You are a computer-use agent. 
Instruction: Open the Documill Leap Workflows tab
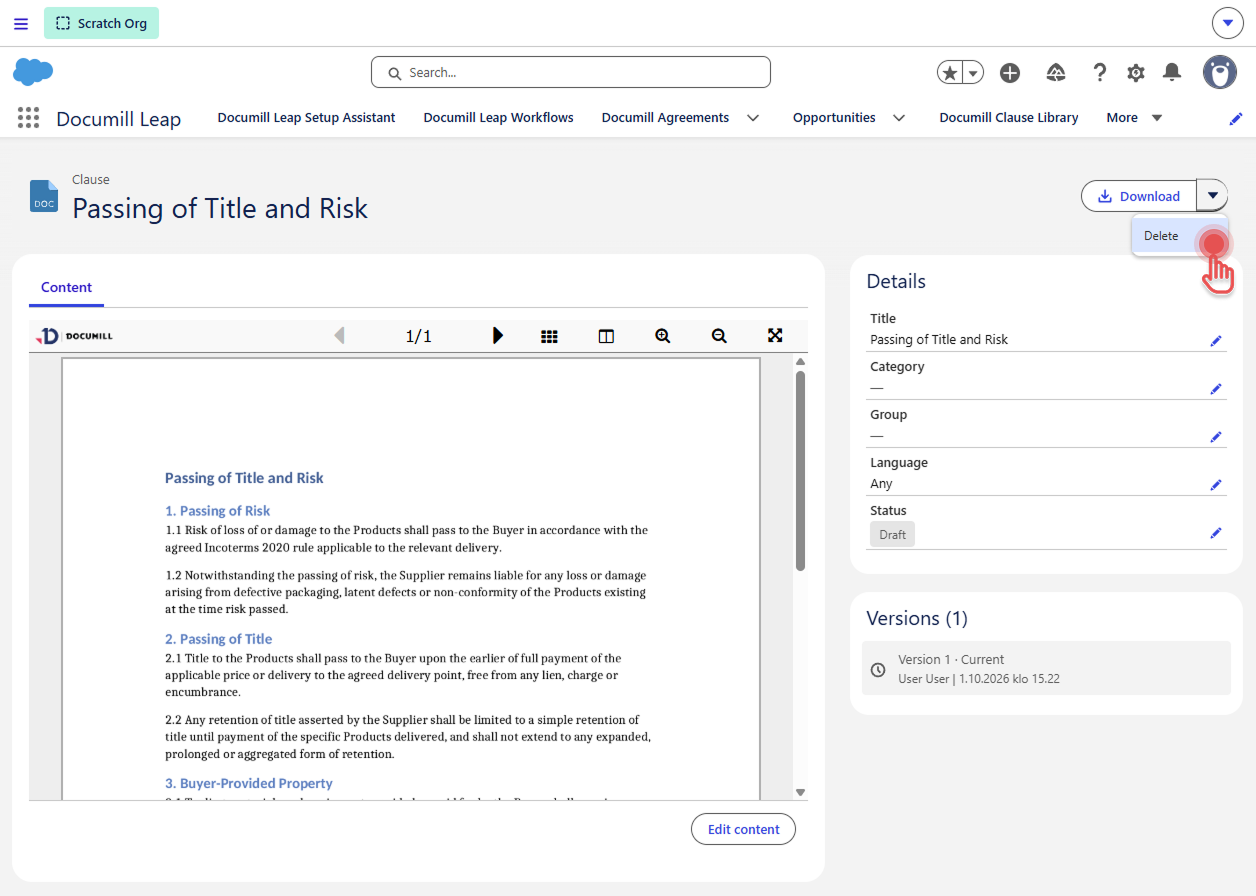click(499, 118)
